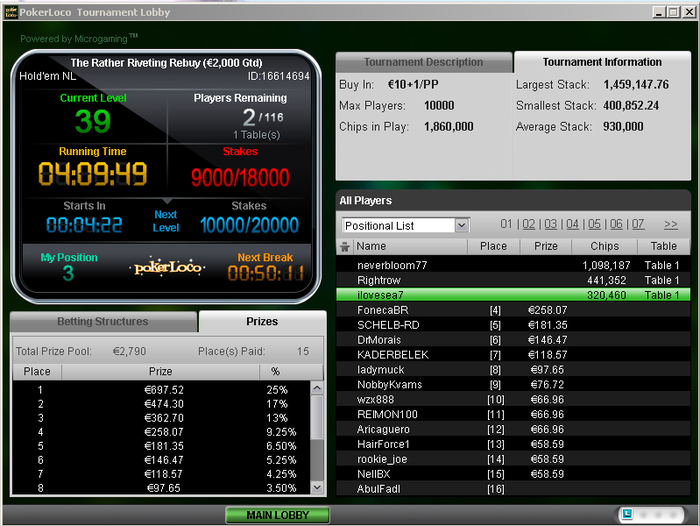Viewport: 700px width, 526px height.
Task: Select player row Rightrow
Action: pyautogui.click(x=513, y=280)
